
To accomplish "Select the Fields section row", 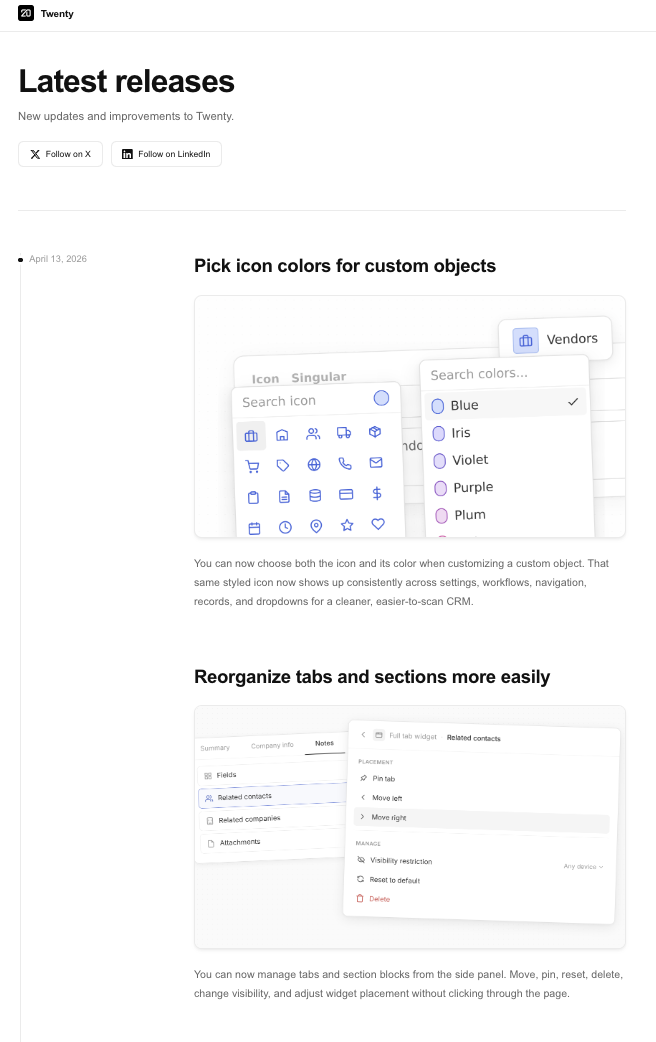I will point(272,774).
